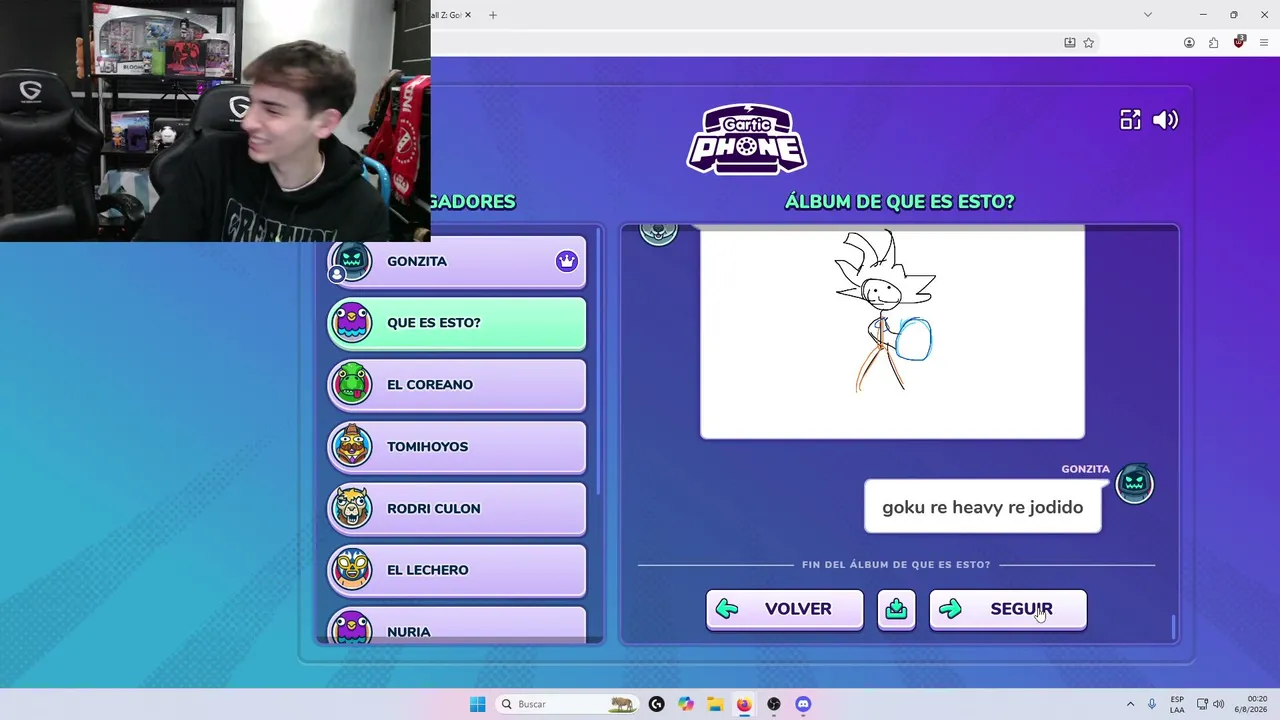Select player TOMIHOYOS
The height and width of the screenshot is (720, 1280).
click(457, 447)
